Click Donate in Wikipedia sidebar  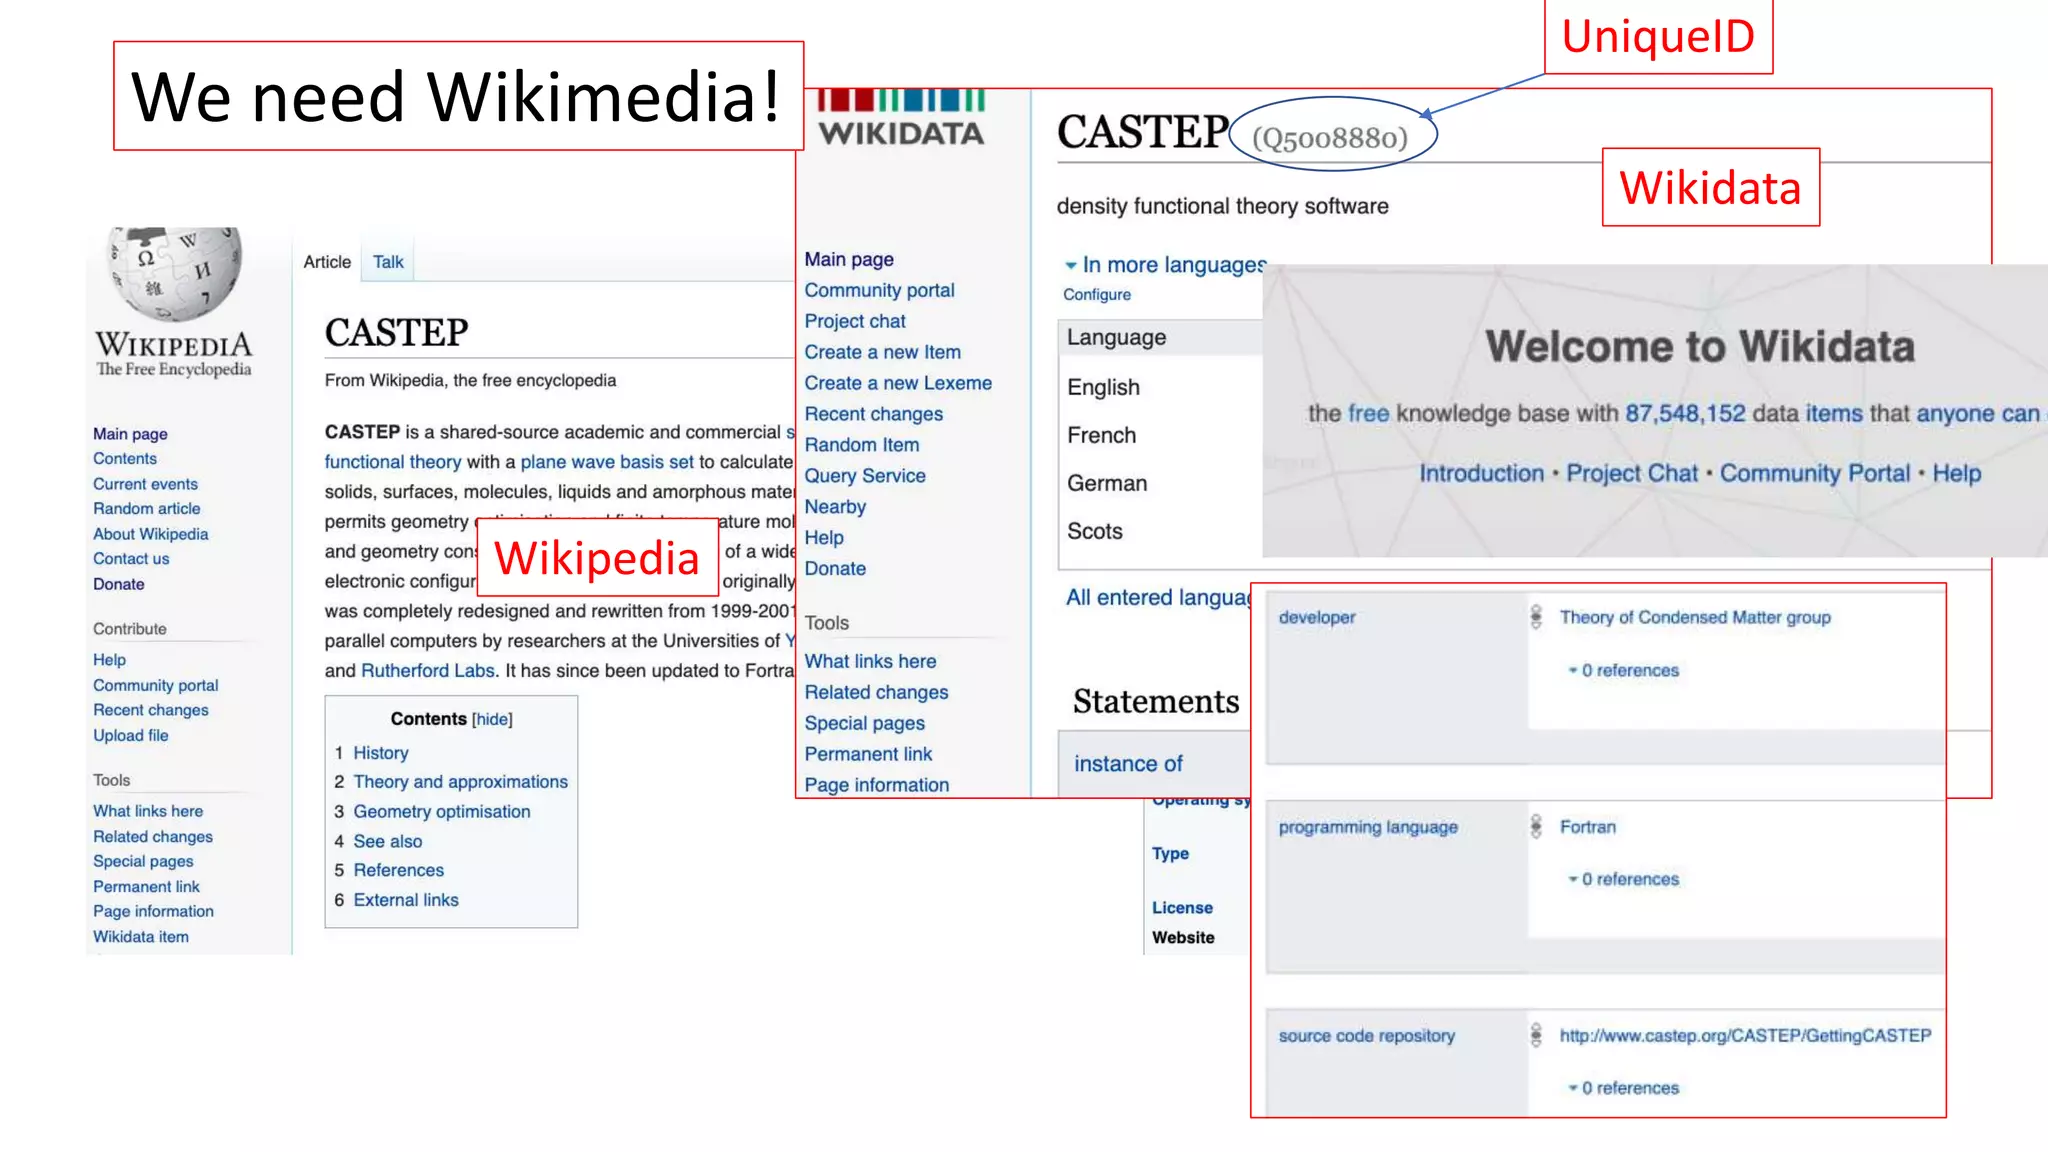click(119, 584)
